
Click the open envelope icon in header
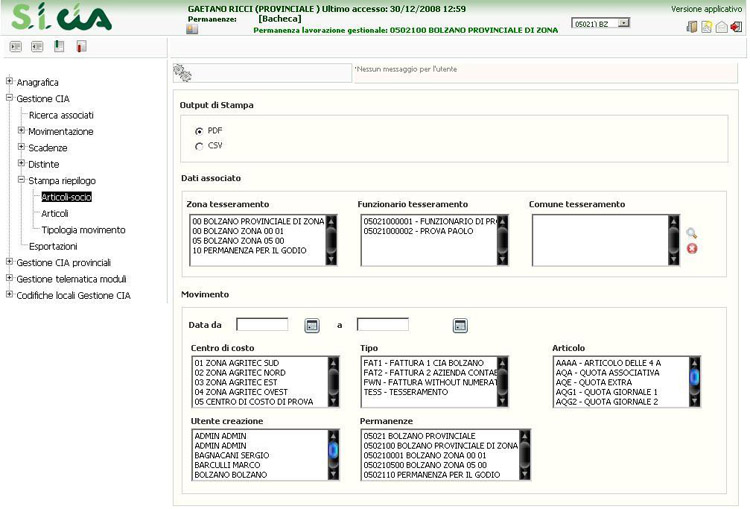click(x=721, y=27)
